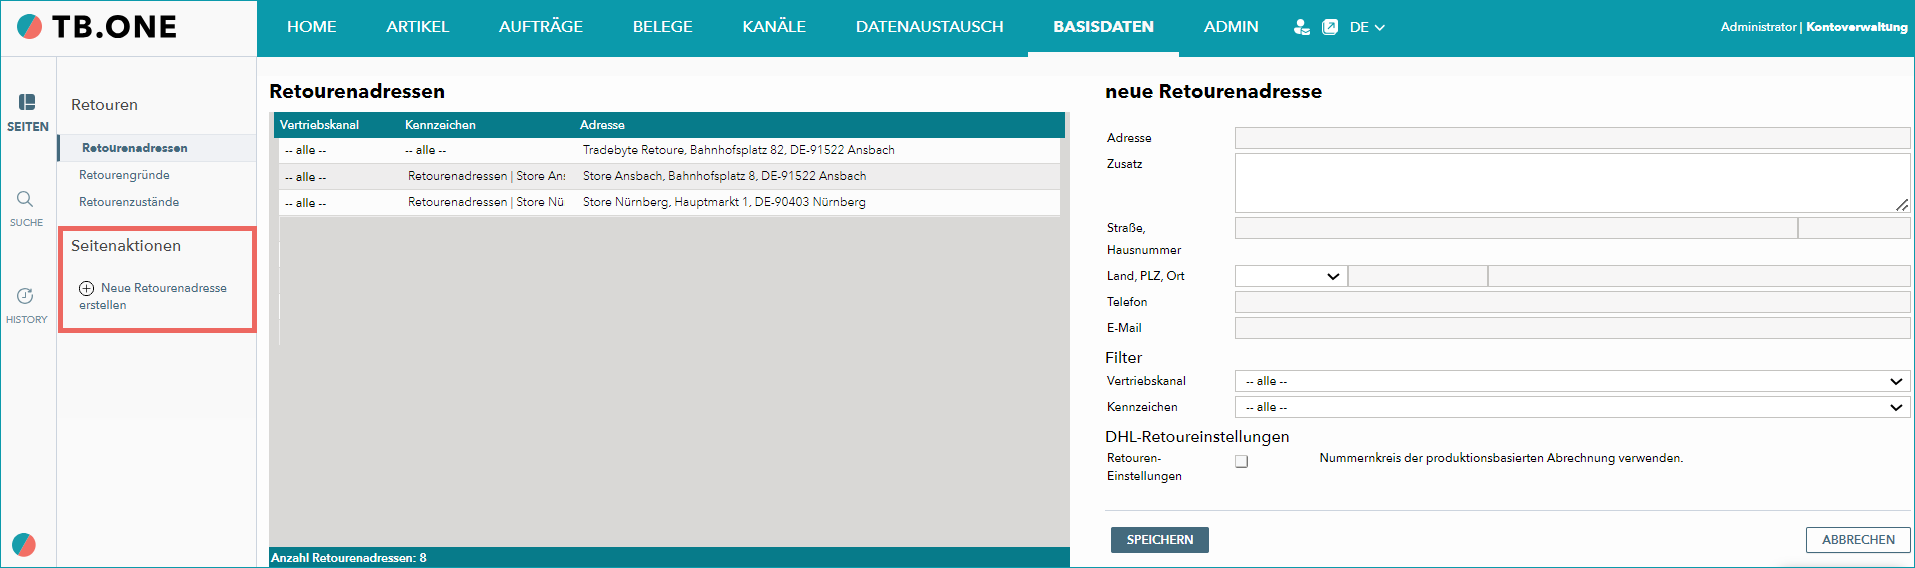
Task: Open the Kontoverwaltung link
Action: click(1857, 27)
